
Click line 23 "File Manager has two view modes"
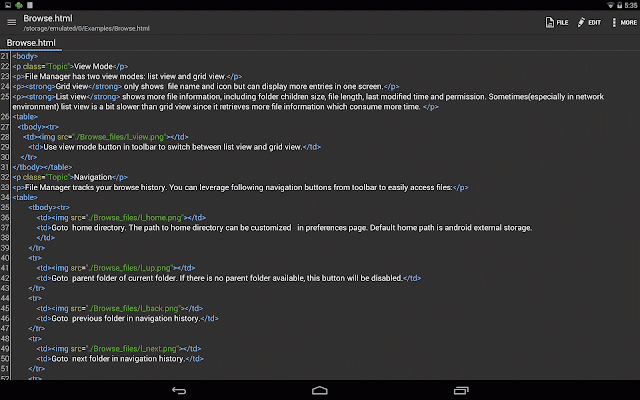click(125, 76)
